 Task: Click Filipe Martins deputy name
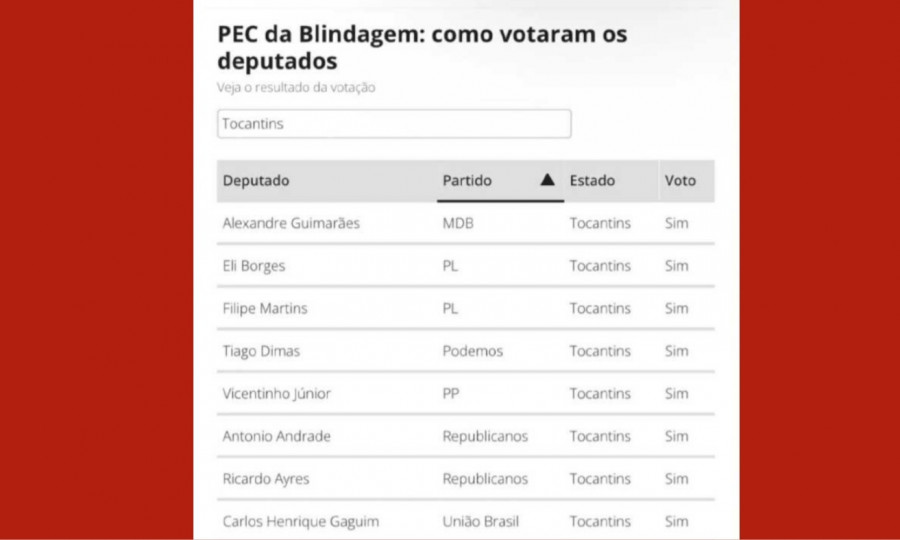(265, 309)
